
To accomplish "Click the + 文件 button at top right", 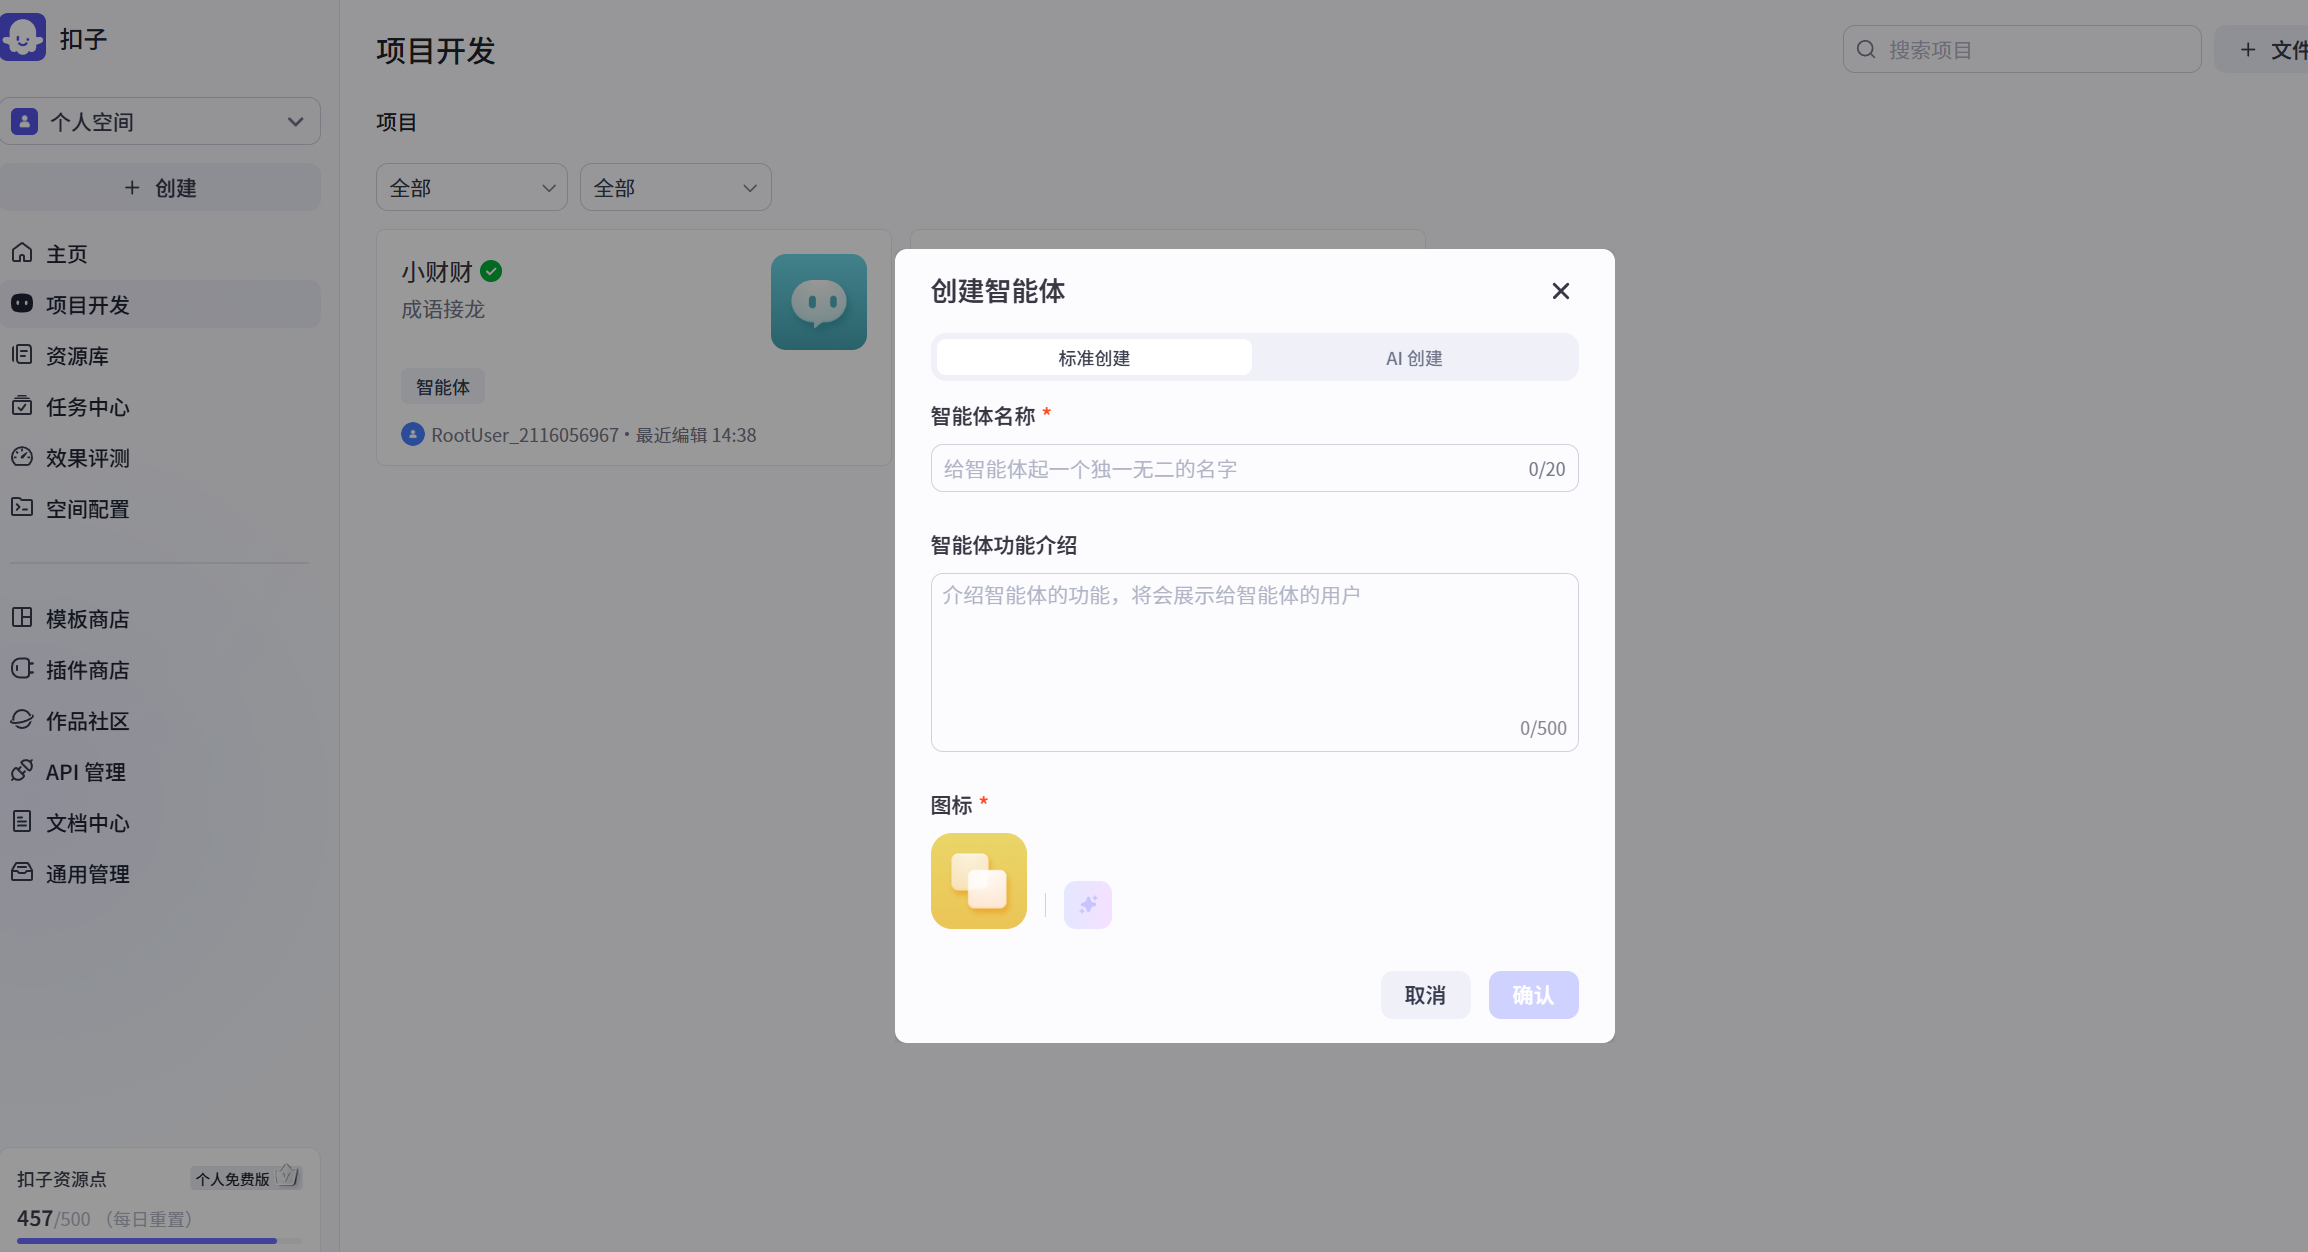I will pyautogui.click(x=2262, y=49).
